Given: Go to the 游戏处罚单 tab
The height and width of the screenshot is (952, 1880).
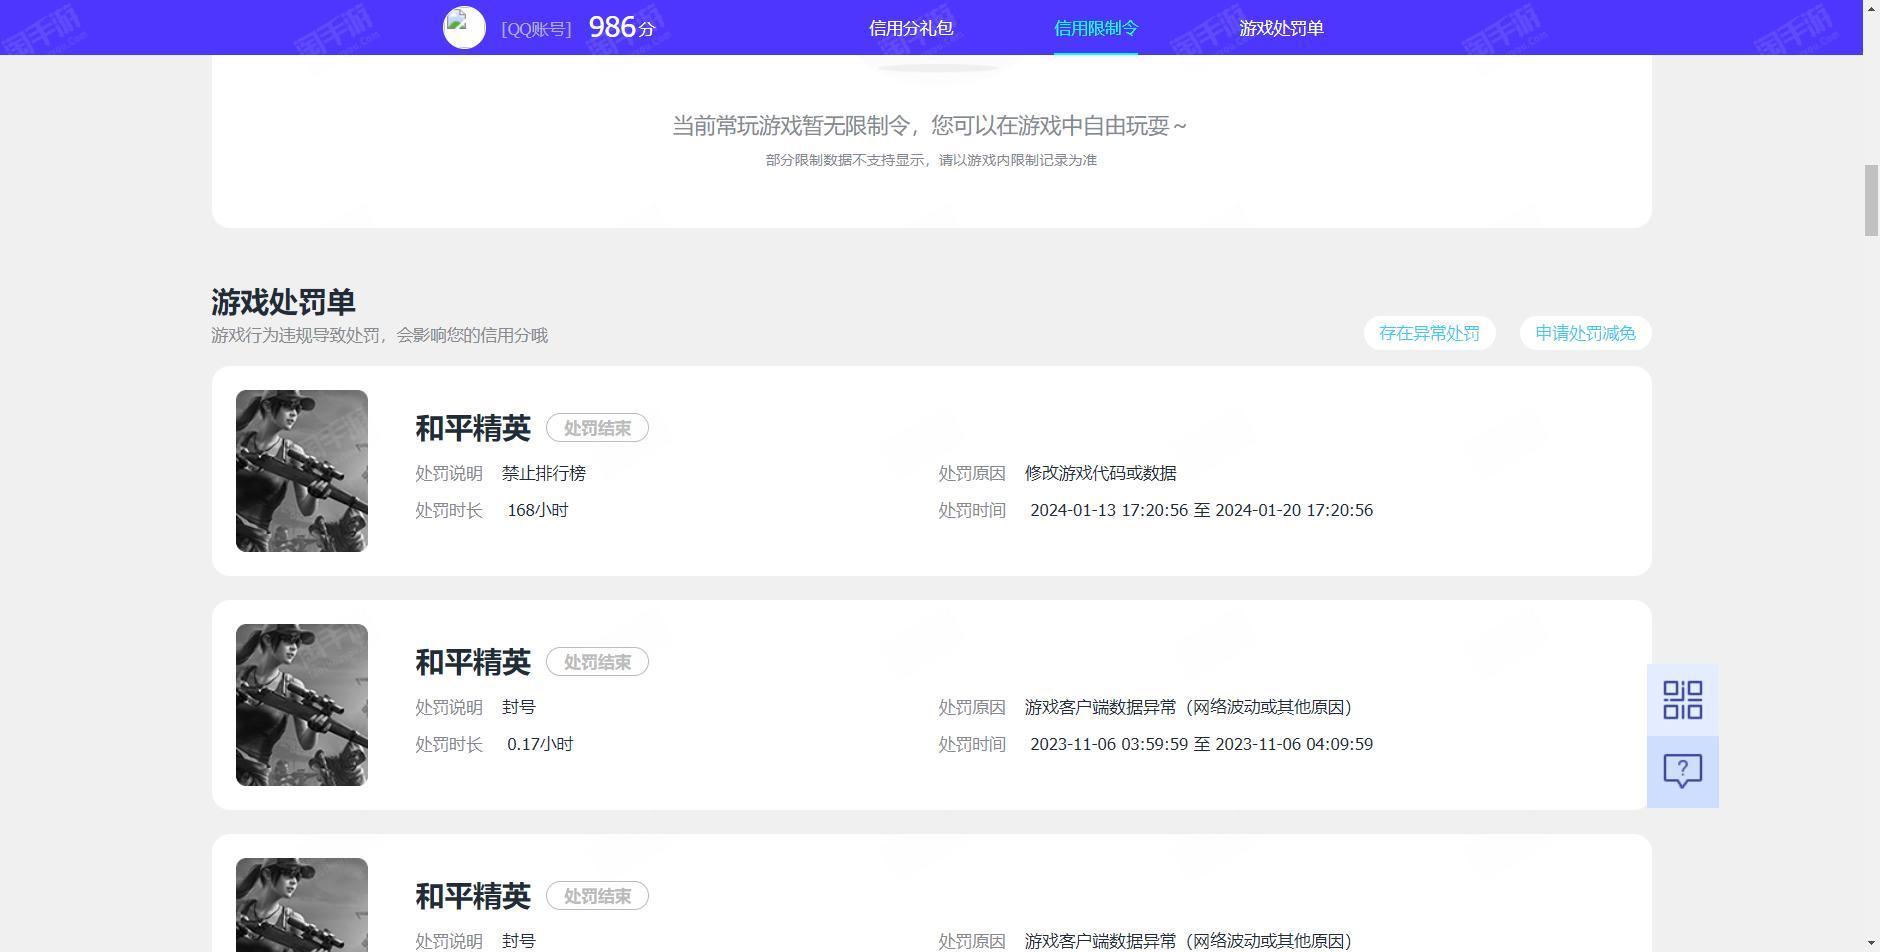Looking at the screenshot, I should click(1281, 28).
